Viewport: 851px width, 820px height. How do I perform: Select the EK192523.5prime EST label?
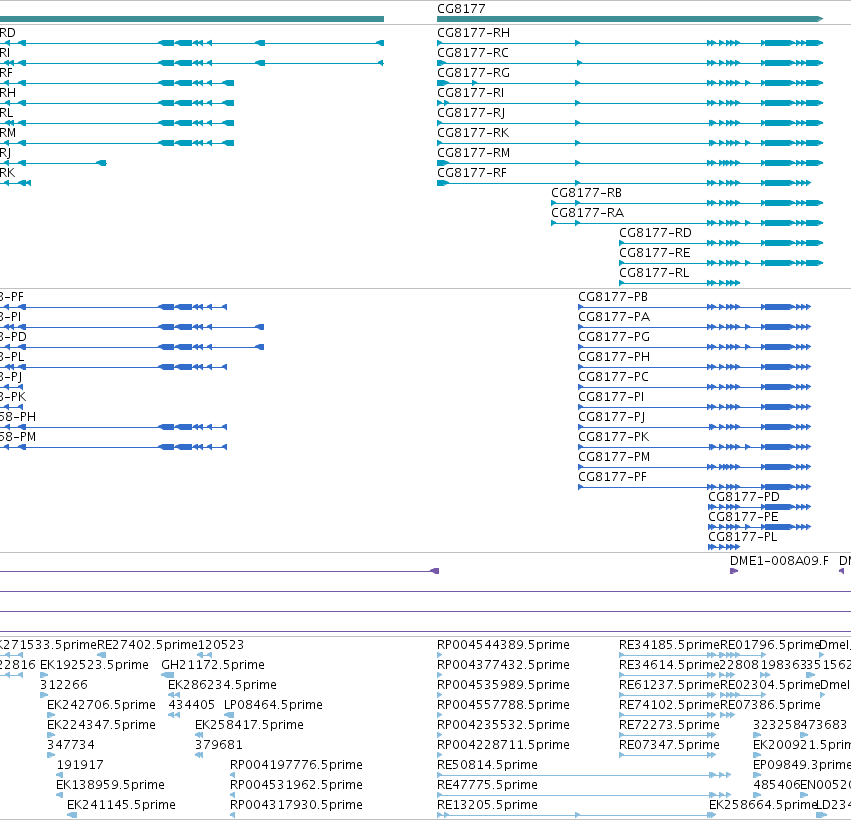point(94,665)
